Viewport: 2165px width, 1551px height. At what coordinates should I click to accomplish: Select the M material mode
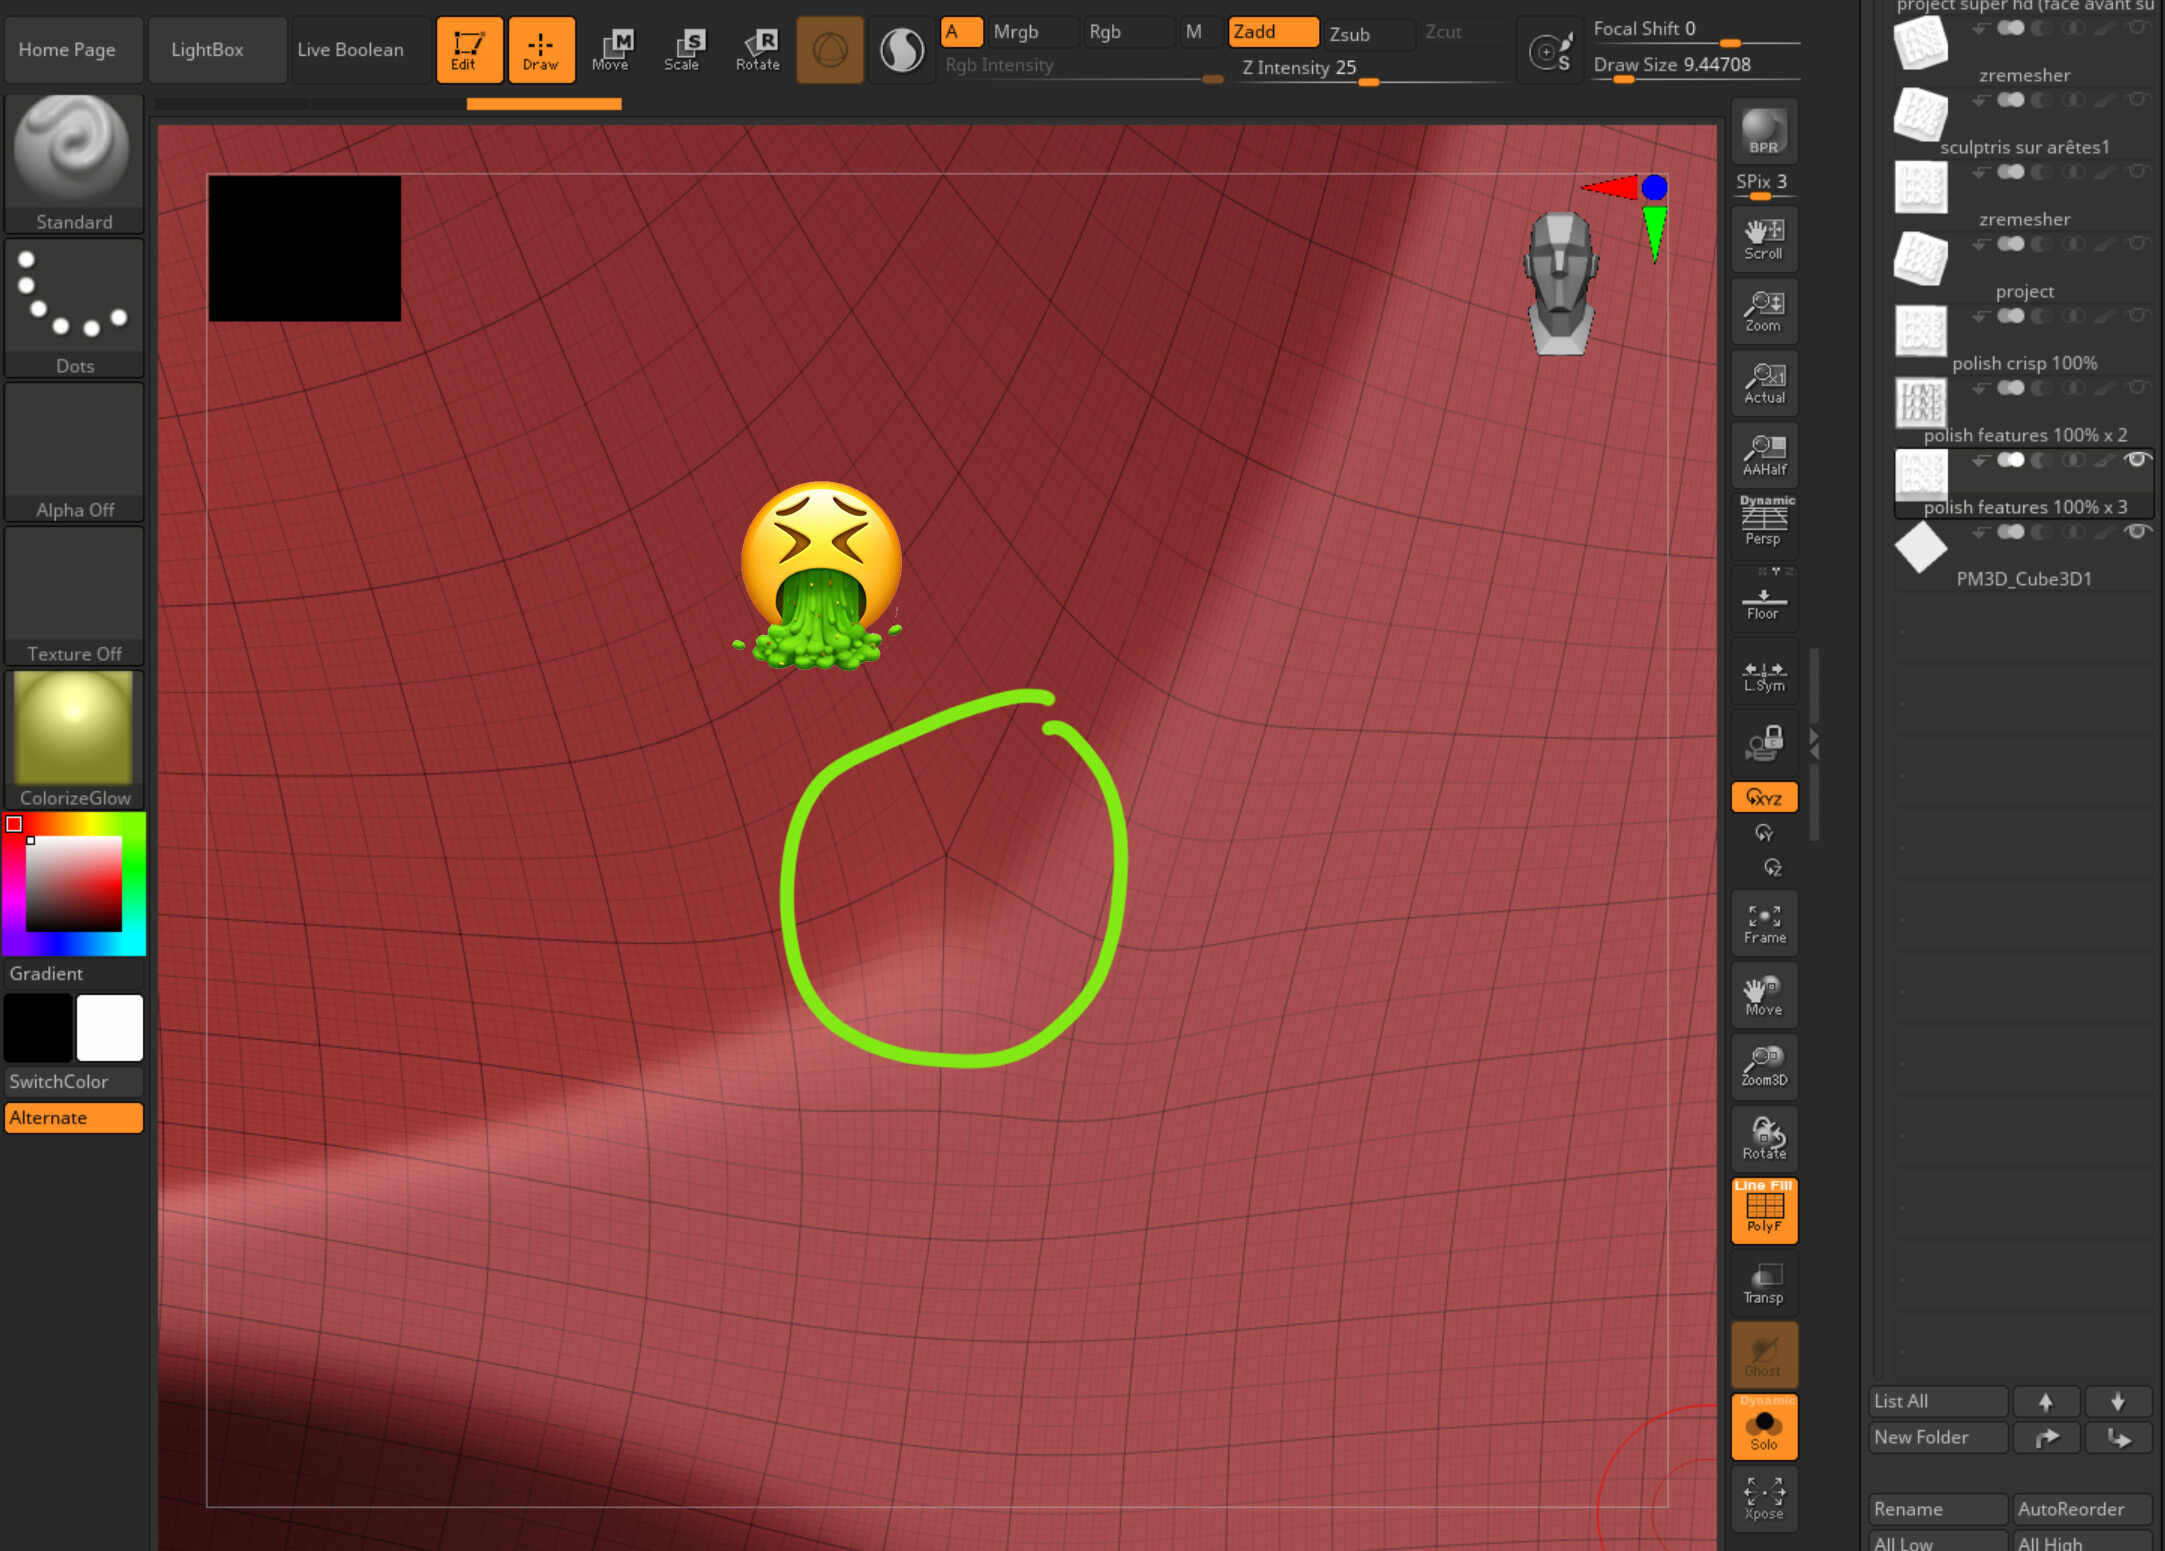point(1199,32)
